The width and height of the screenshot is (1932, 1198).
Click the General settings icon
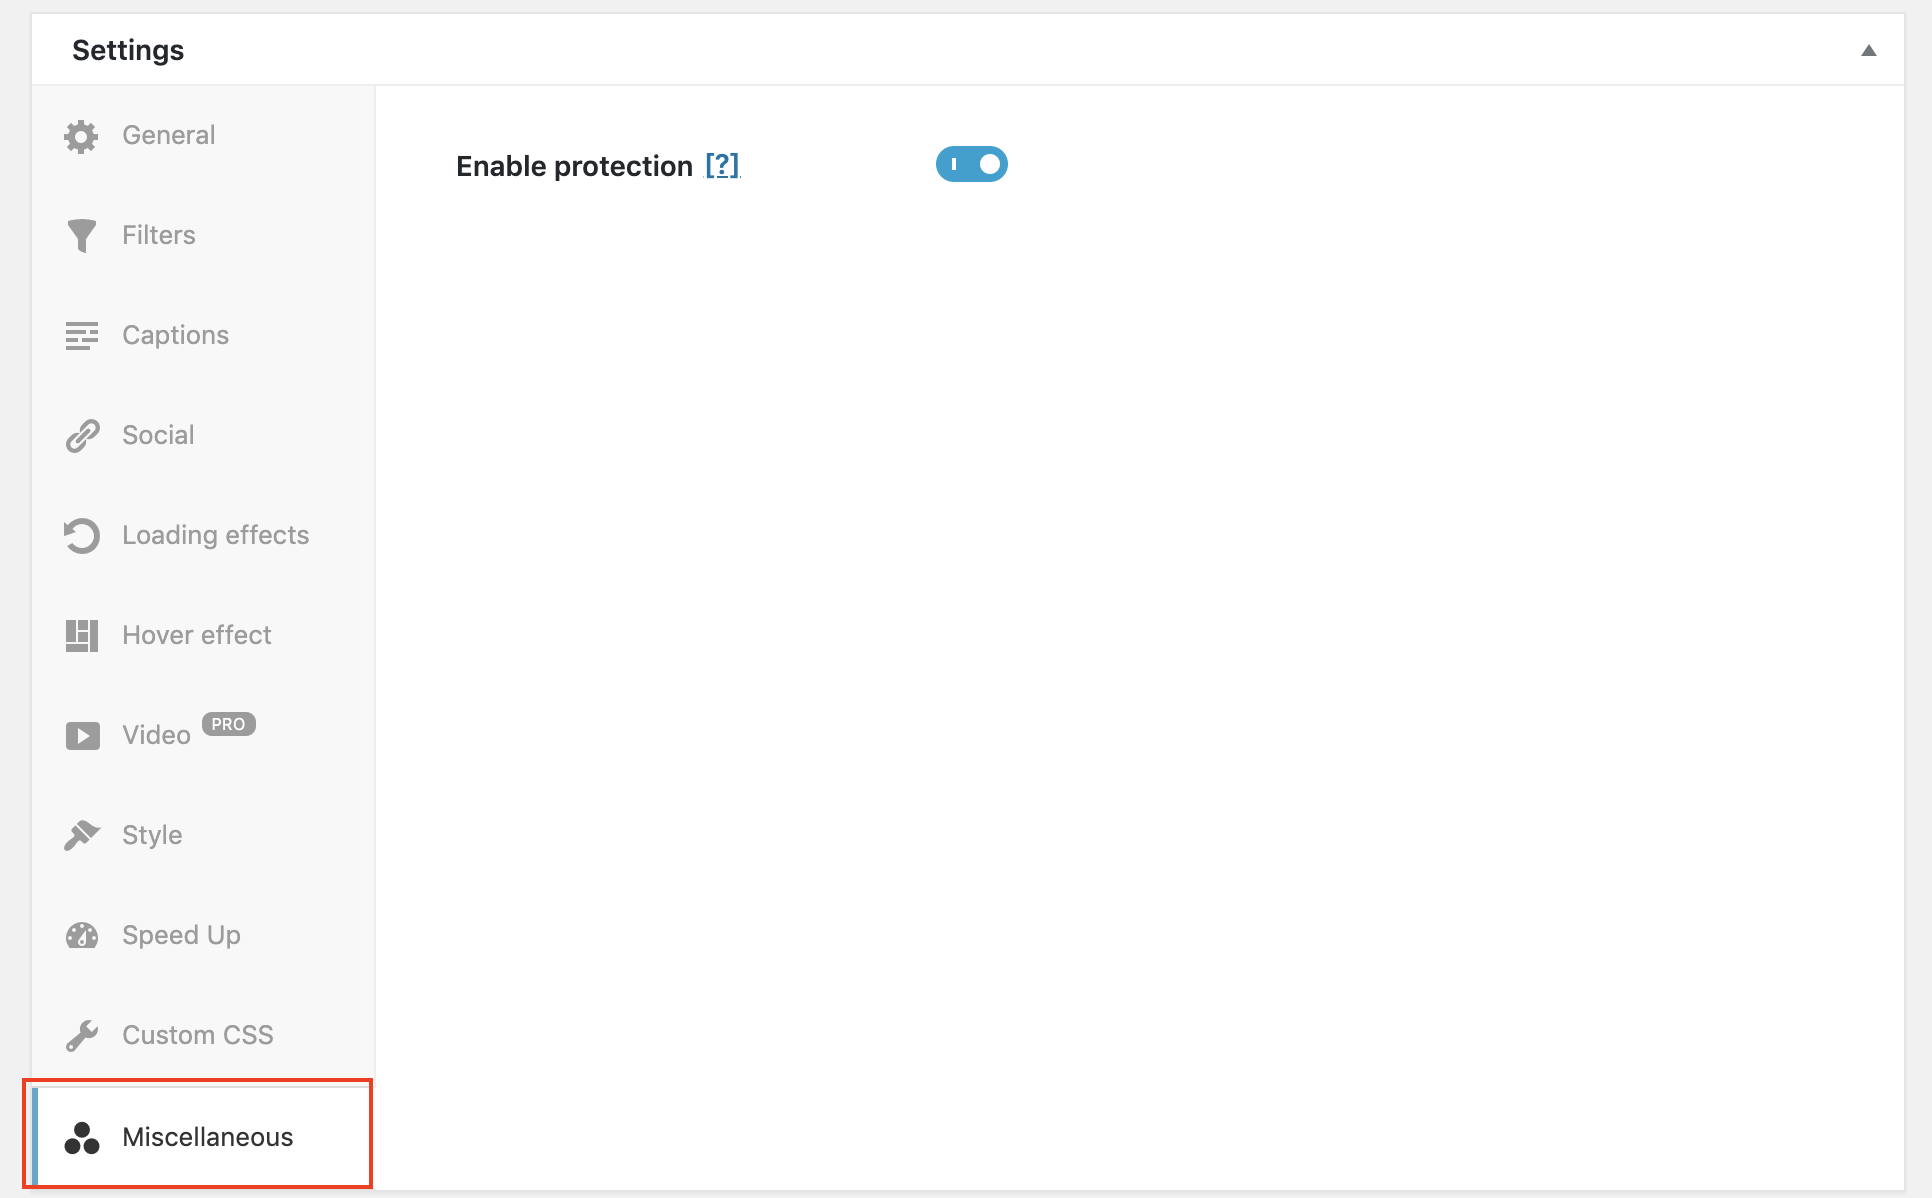tap(81, 134)
